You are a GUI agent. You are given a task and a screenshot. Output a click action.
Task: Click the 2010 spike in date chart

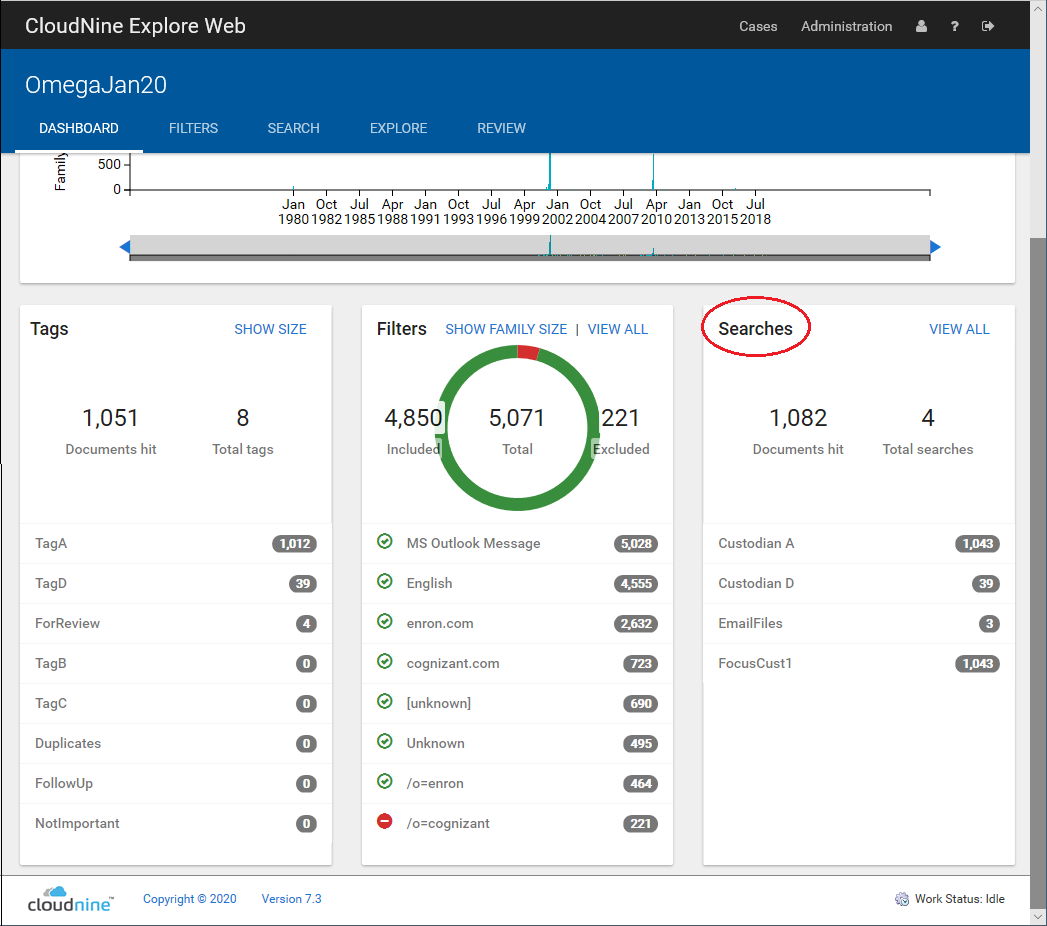coord(653,171)
